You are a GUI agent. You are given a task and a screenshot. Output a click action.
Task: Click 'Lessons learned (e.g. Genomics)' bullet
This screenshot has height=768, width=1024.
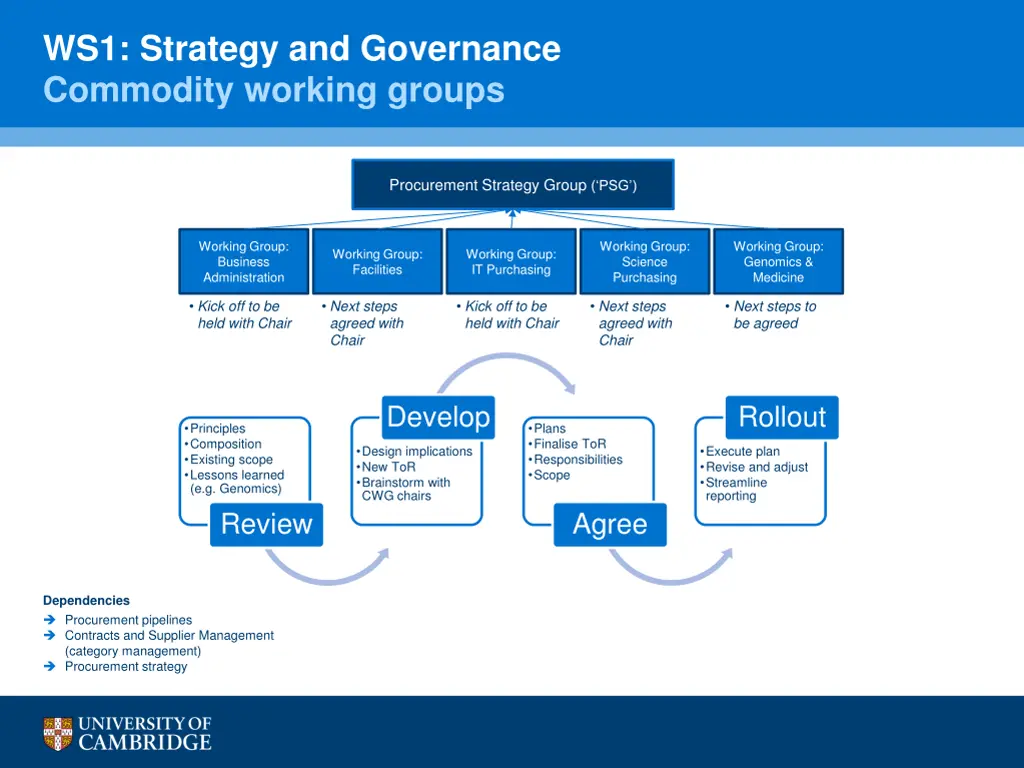pyautogui.click(x=234, y=482)
